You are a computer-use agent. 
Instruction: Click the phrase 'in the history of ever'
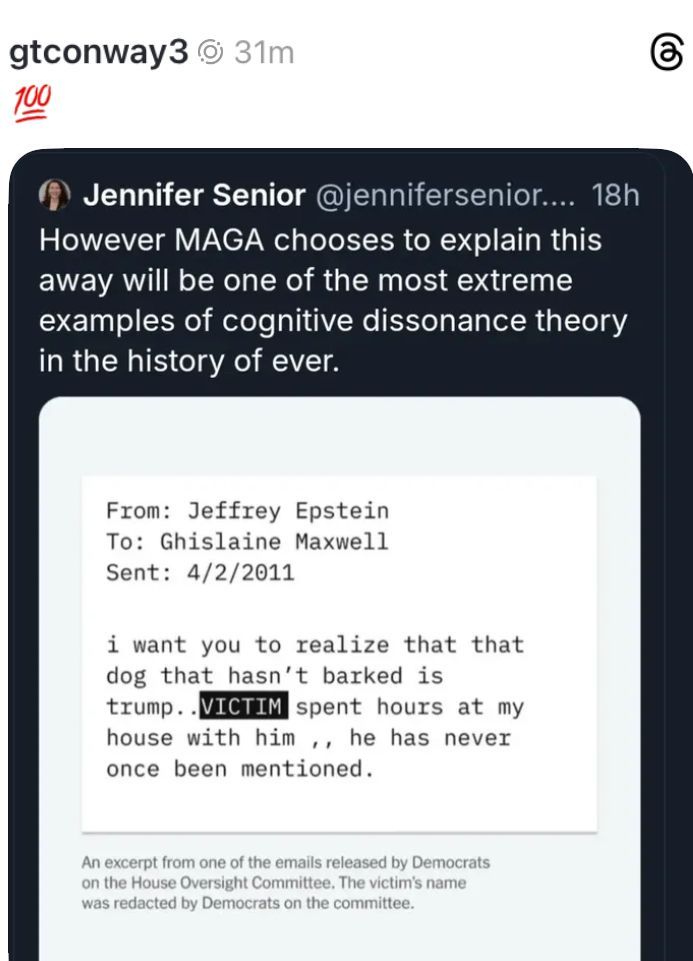[189, 361]
